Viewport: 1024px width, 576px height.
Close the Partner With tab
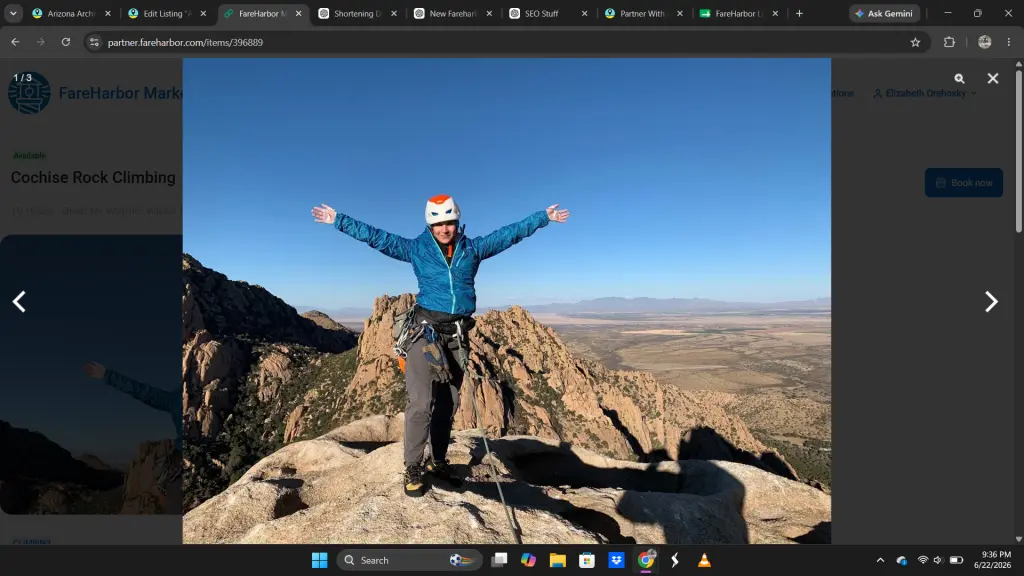click(680, 13)
